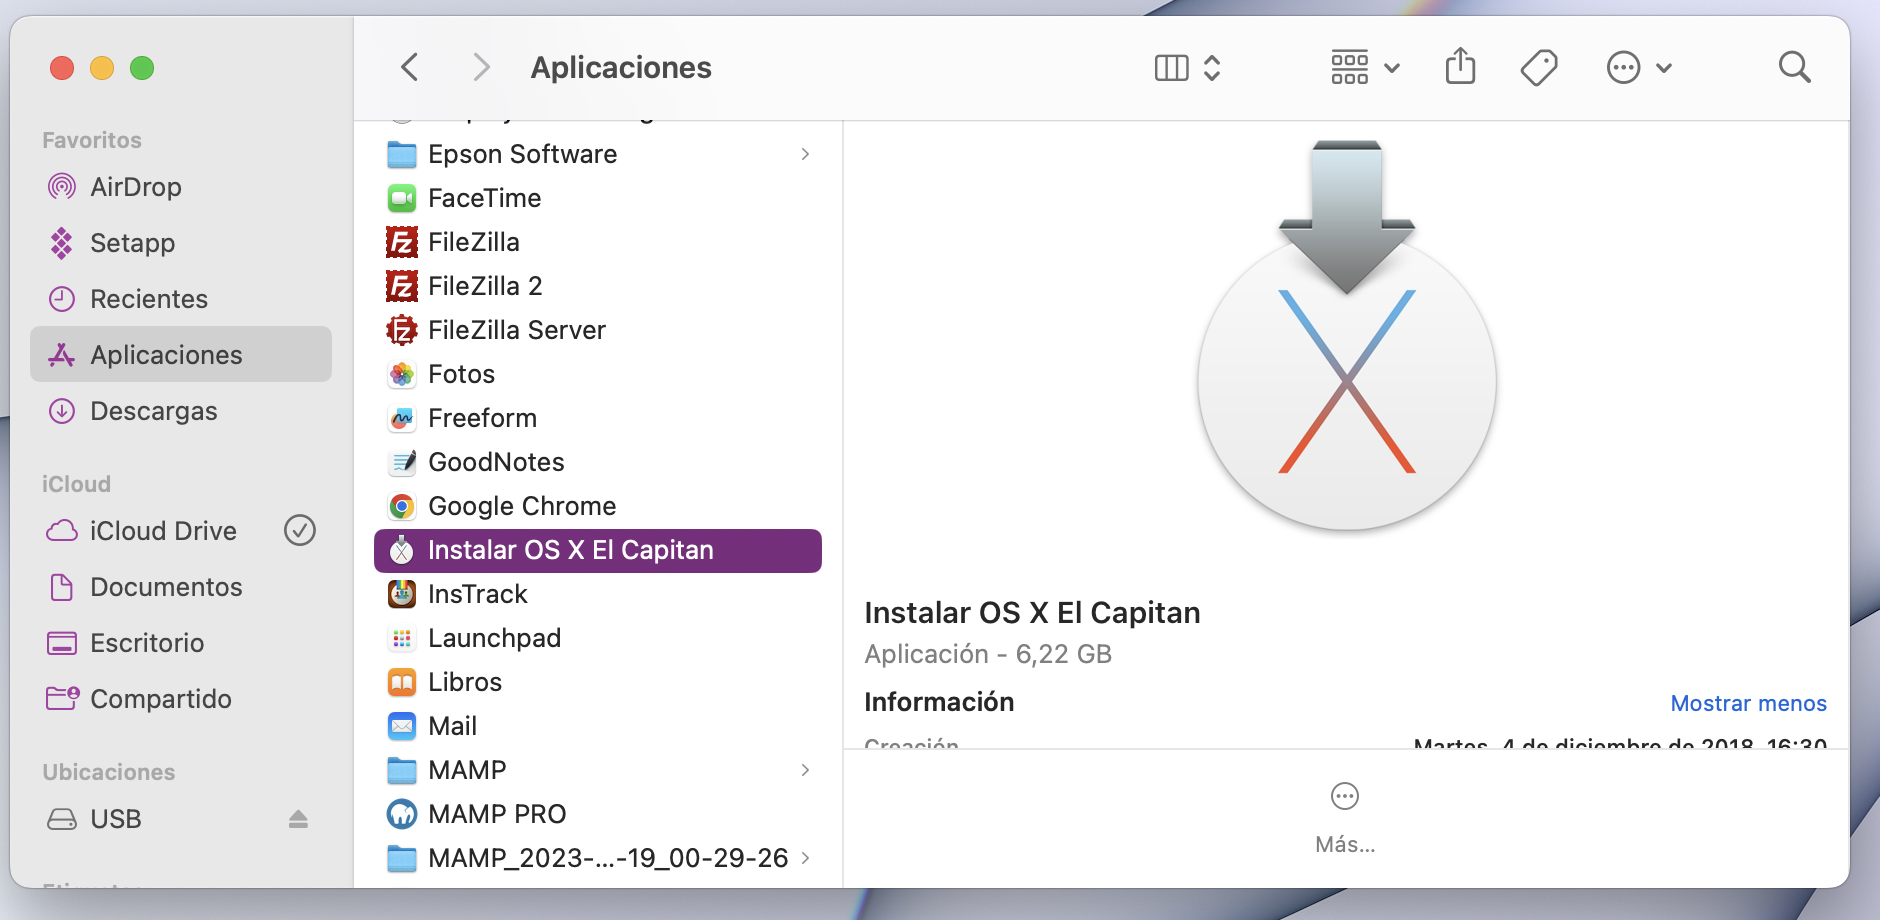Click the iCloud Drive sync status checkmark
This screenshot has height=920, width=1880.
[x=300, y=530]
